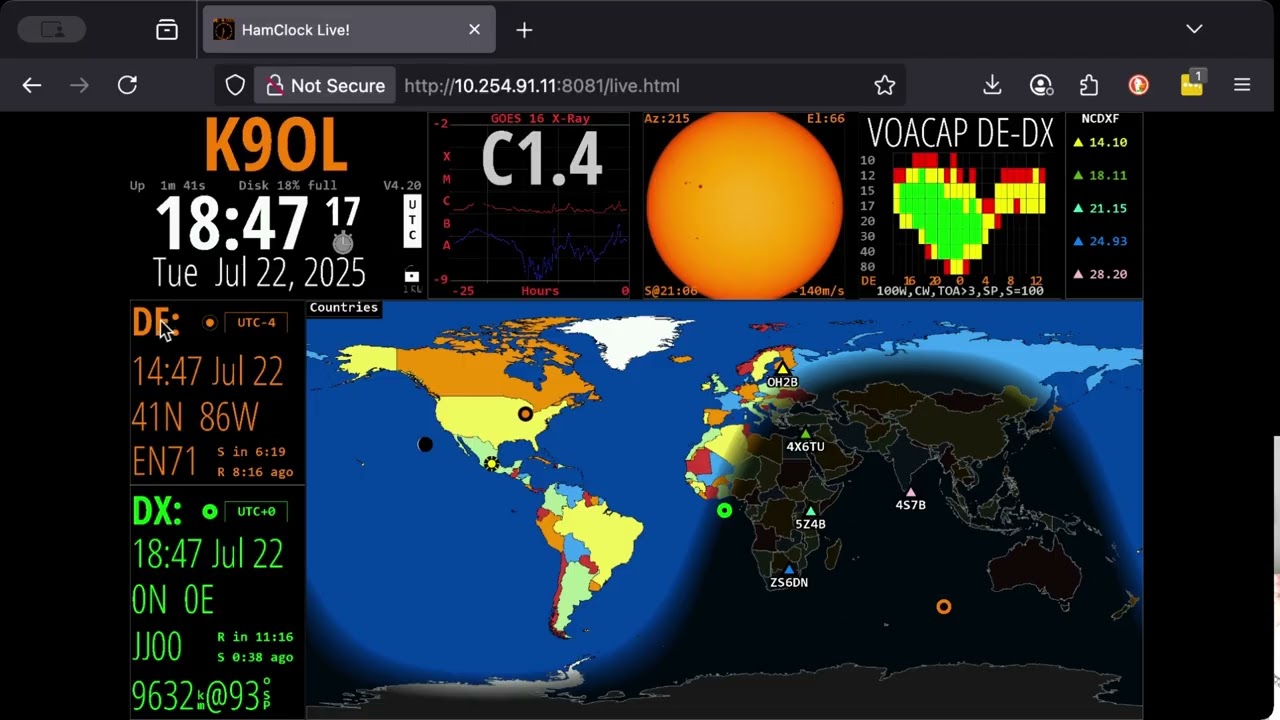Go back to the previous page
Image resolution: width=1280 pixels, height=720 pixels.
coord(32,86)
